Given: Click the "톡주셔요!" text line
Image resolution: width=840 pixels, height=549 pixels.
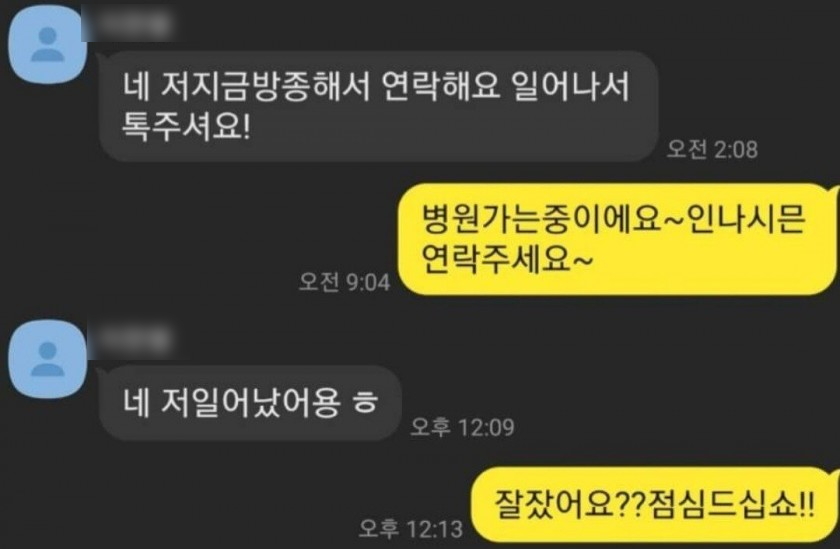Looking at the screenshot, I should coord(186,127).
